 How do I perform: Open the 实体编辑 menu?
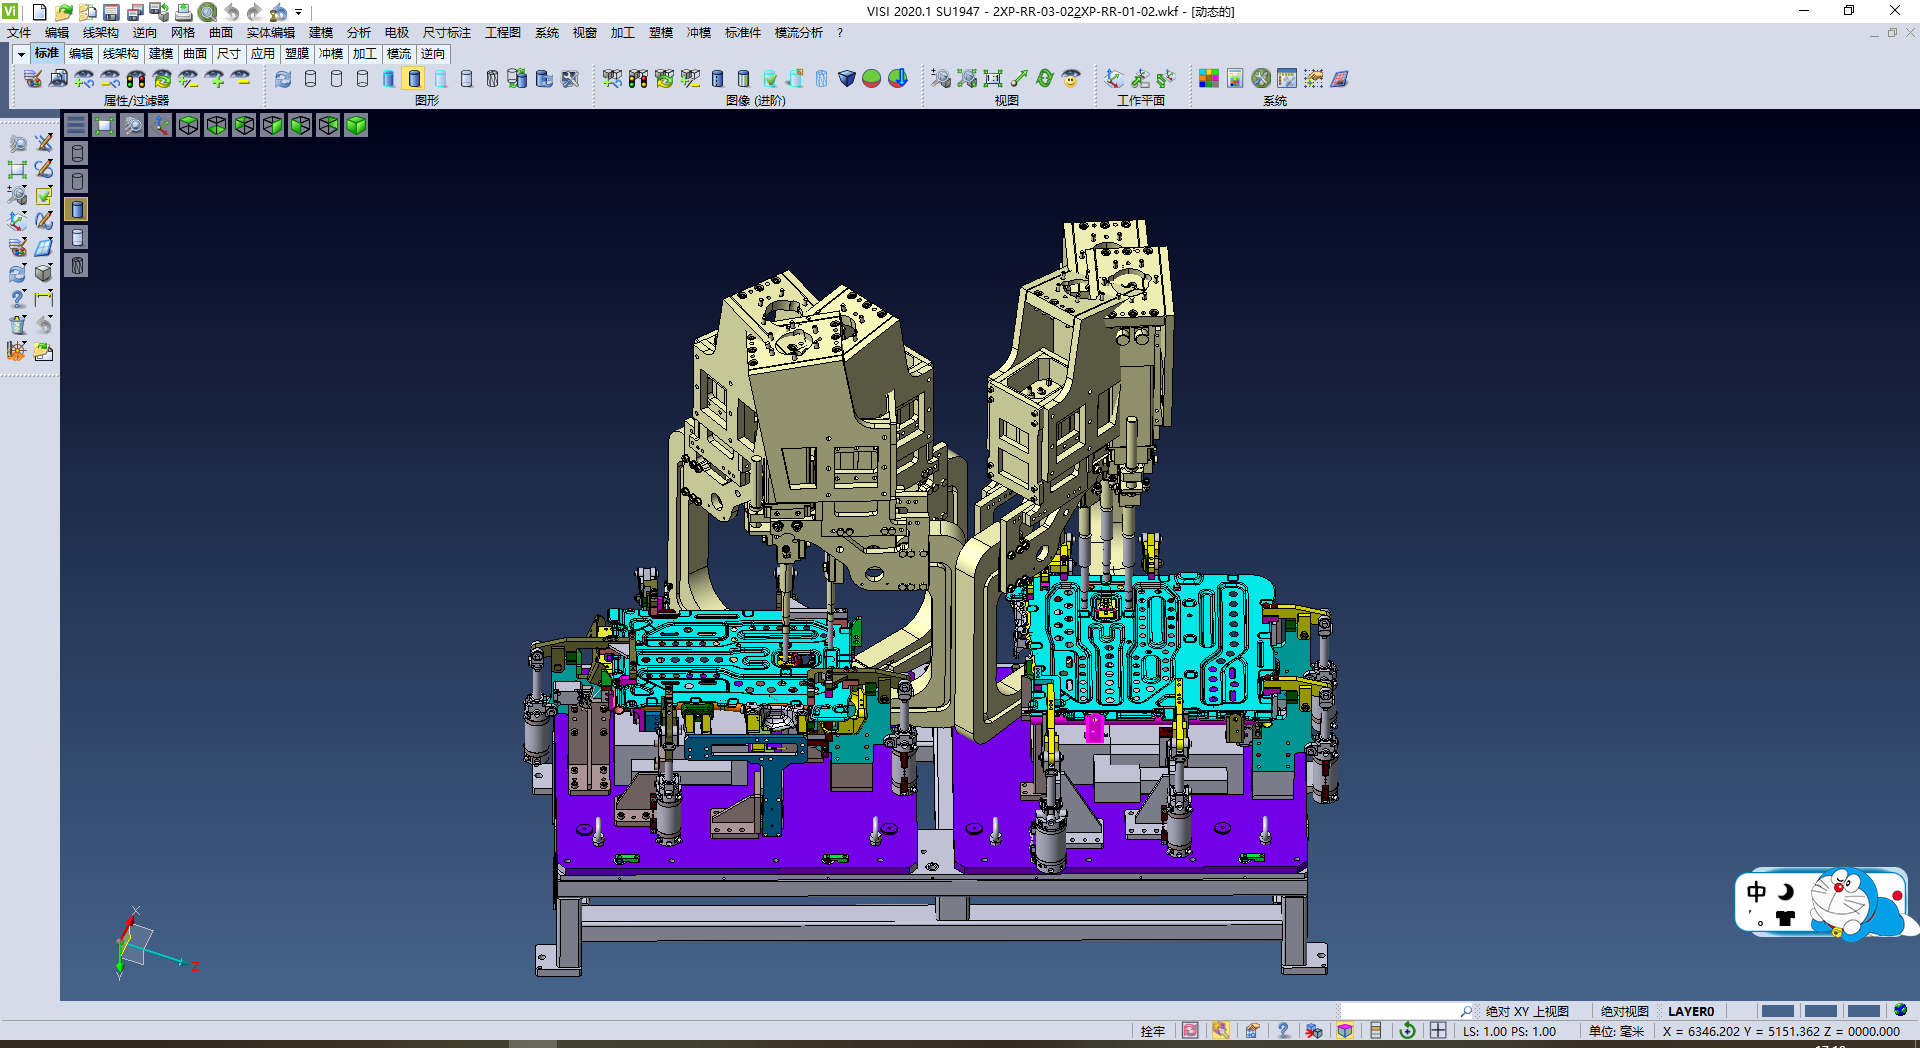(x=270, y=33)
